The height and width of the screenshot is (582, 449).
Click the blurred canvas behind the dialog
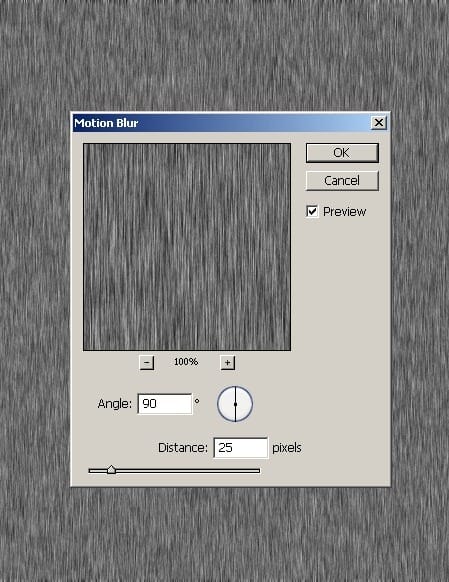tap(223, 56)
